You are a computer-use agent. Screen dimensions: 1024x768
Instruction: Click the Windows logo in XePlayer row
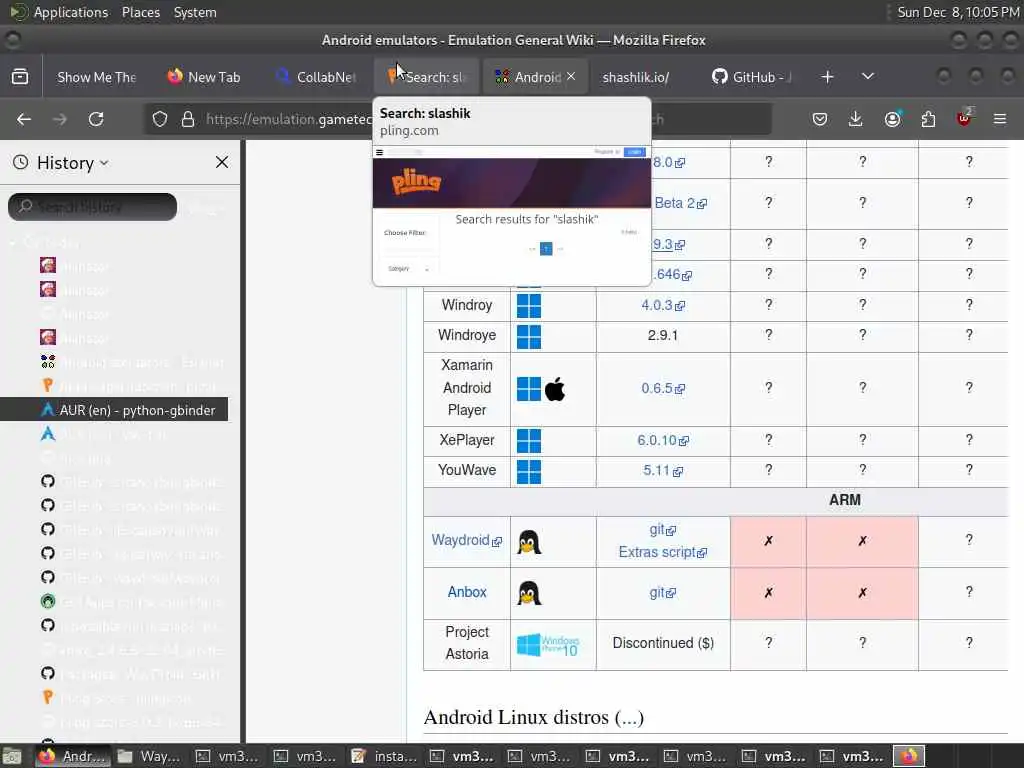(529, 441)
